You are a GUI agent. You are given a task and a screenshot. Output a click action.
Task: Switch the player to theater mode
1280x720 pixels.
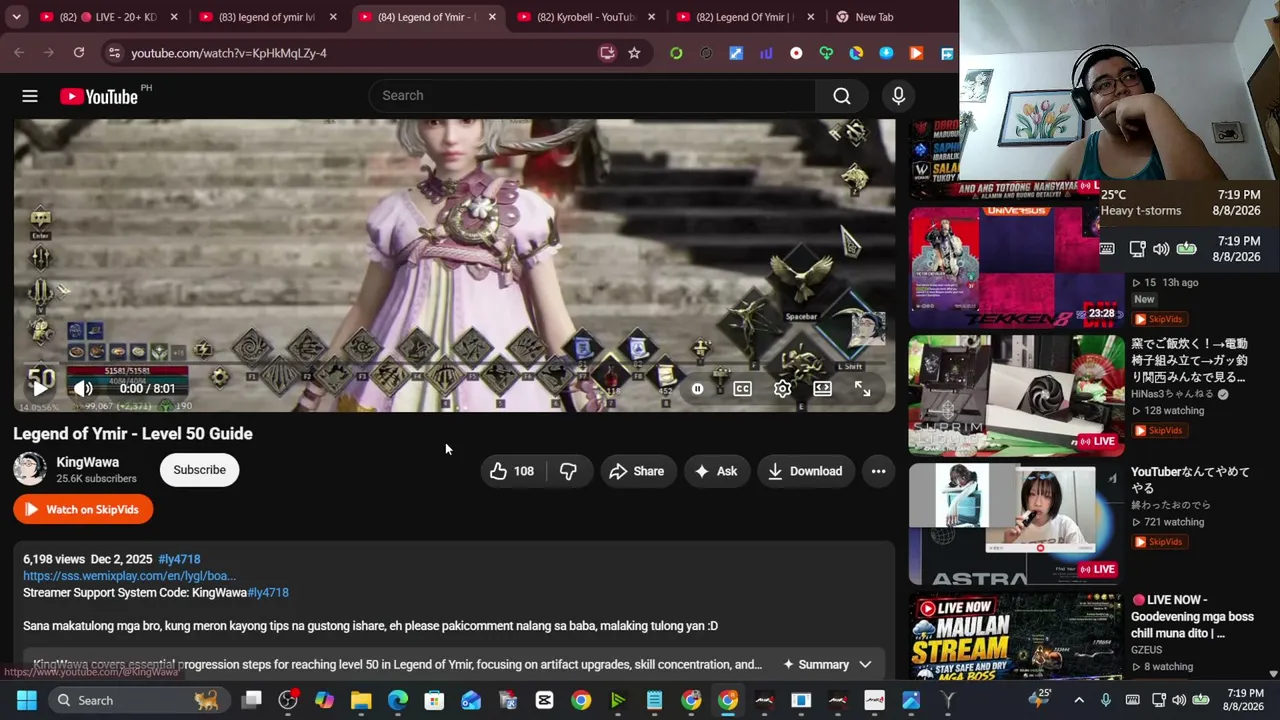[x=822, y=389]
